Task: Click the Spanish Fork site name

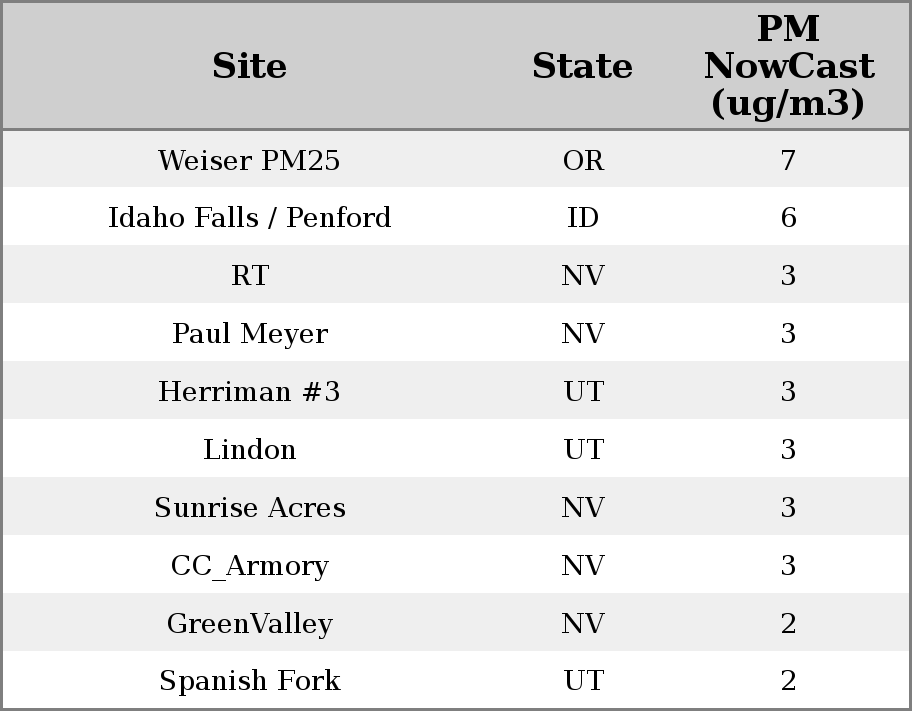Action: click(x=249, y=681)
